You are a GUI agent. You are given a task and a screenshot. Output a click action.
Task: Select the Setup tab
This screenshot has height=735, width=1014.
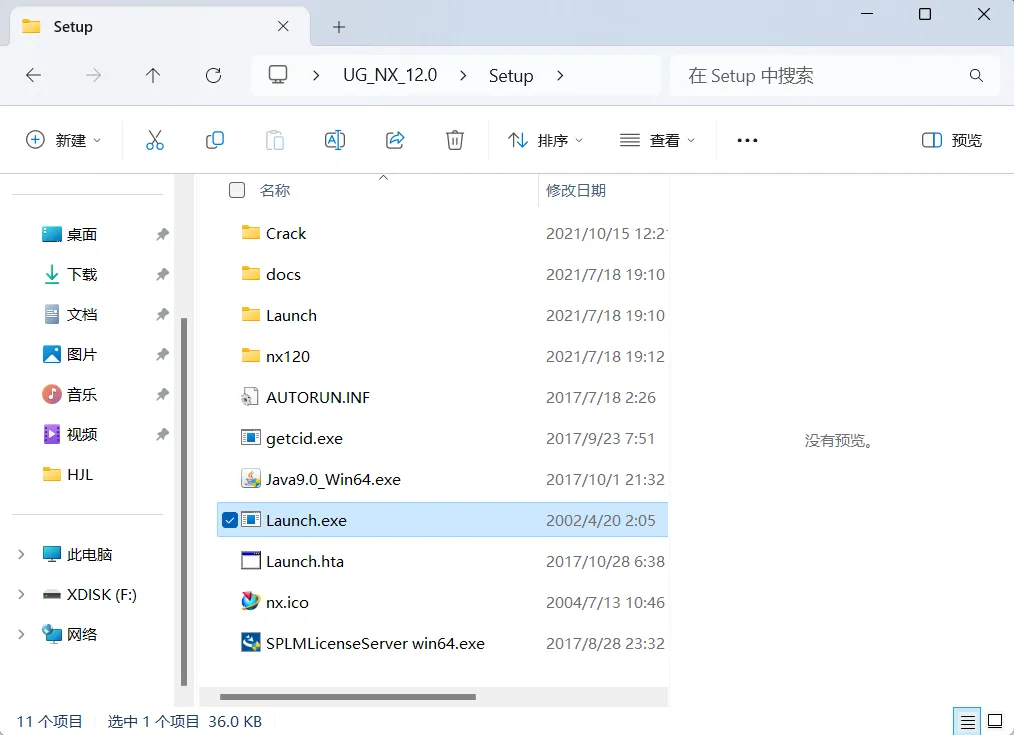(x=158, y=27)
